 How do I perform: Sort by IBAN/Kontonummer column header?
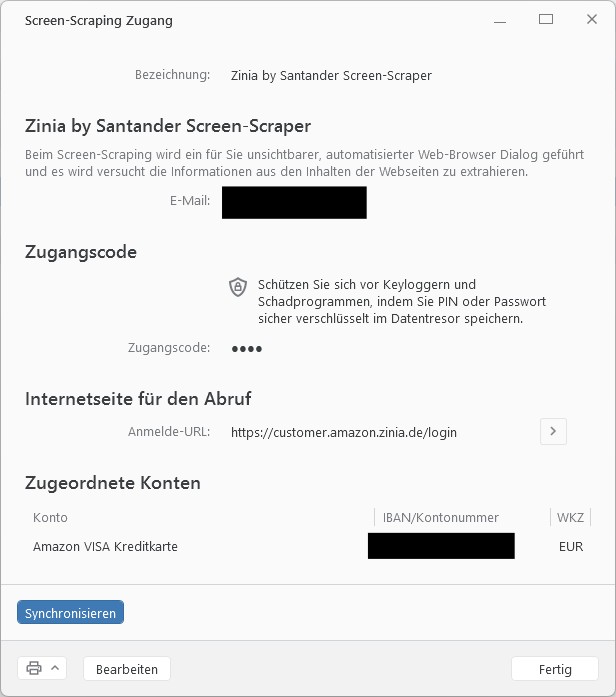[440, 517]
